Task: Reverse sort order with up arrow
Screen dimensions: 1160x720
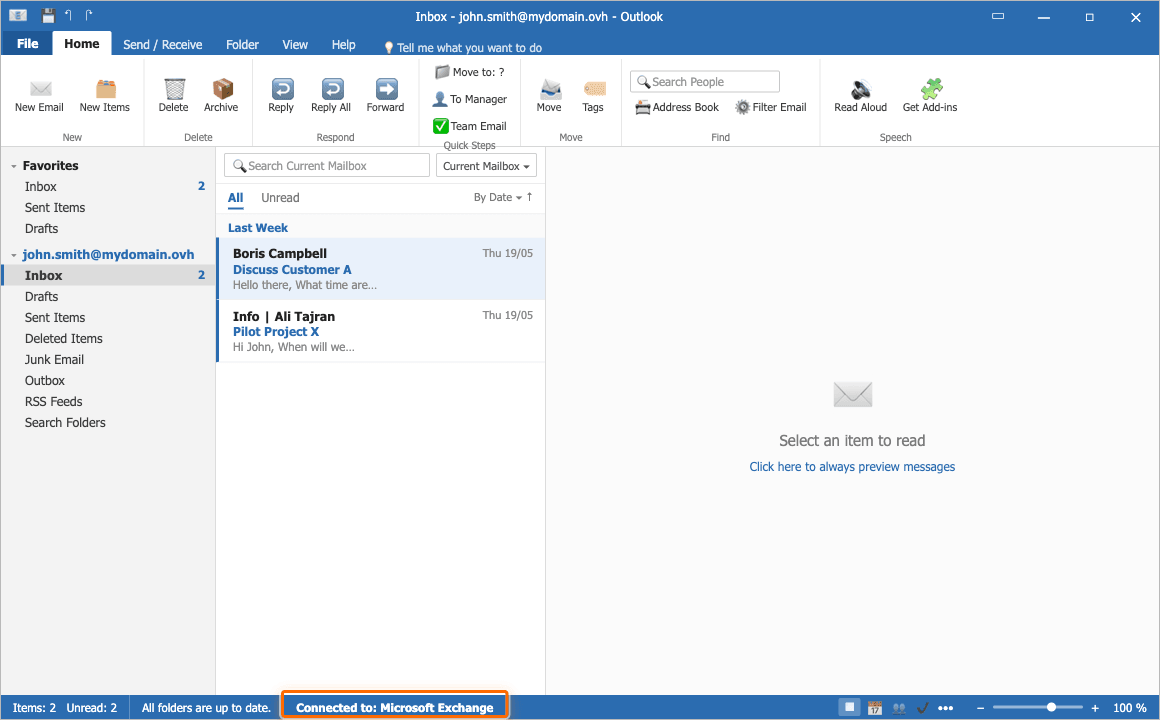Action: coord(530,197)
